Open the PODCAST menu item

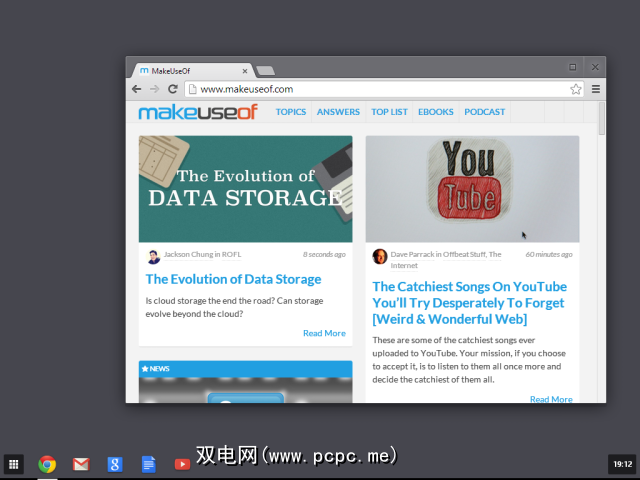[x=484, y=112]
